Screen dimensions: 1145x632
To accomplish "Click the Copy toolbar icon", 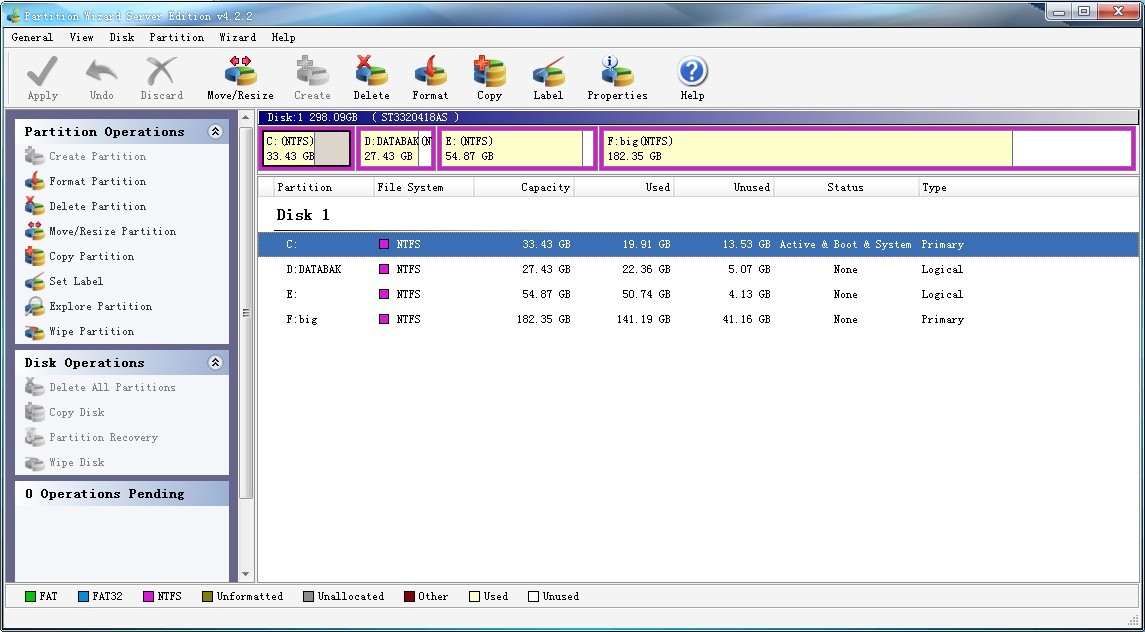I will tap(489, 72).
